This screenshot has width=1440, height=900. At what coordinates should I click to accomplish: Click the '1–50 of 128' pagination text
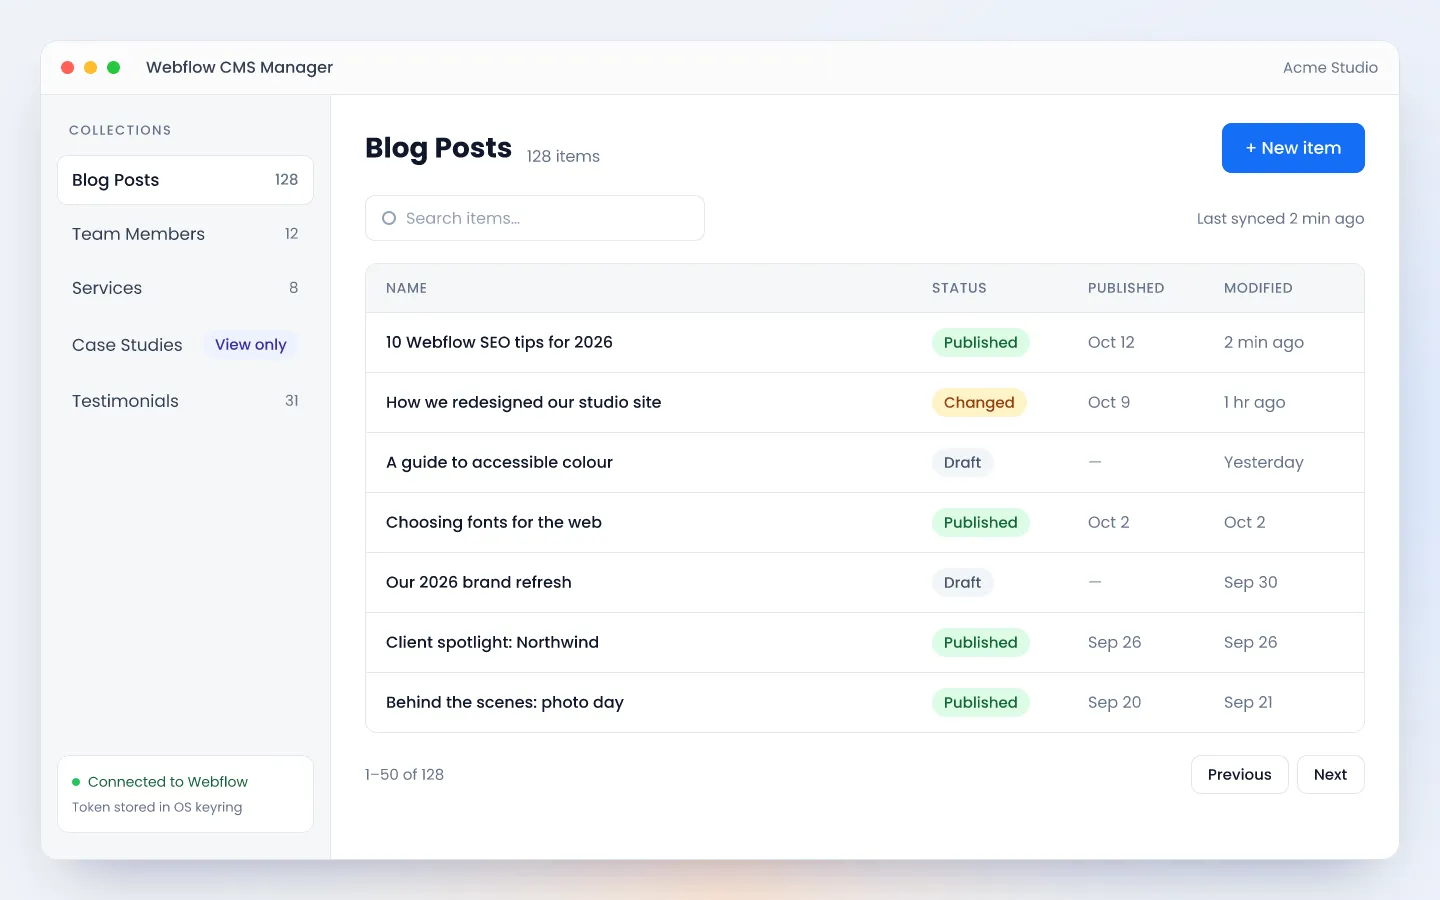click(404, 774)
